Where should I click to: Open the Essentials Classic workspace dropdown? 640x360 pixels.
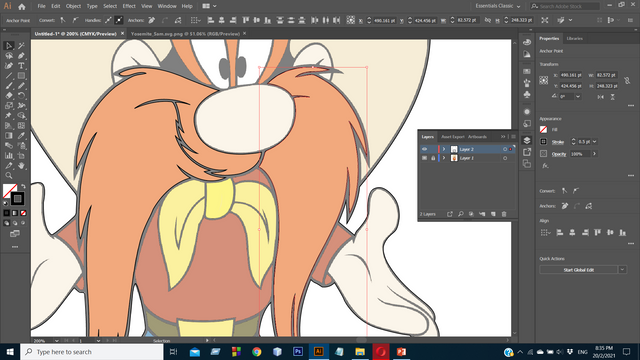pos(498,6)
